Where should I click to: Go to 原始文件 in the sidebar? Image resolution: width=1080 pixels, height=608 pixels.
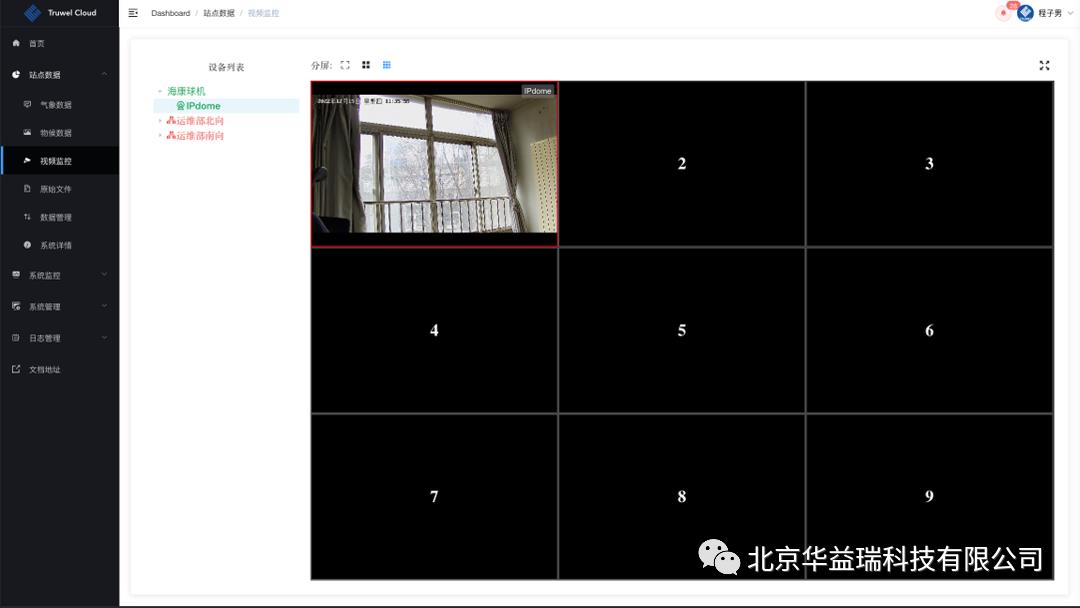(56, 189)
